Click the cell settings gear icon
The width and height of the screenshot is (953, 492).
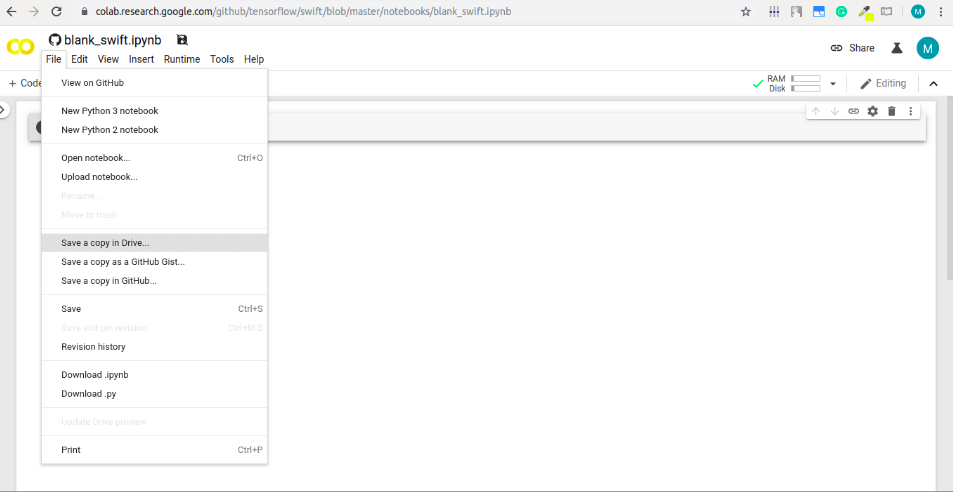872,111
